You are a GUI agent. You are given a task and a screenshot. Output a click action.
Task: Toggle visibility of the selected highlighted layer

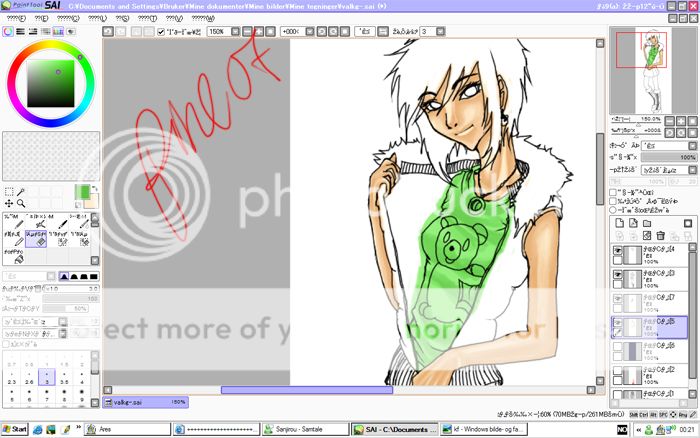click(616, 321)
